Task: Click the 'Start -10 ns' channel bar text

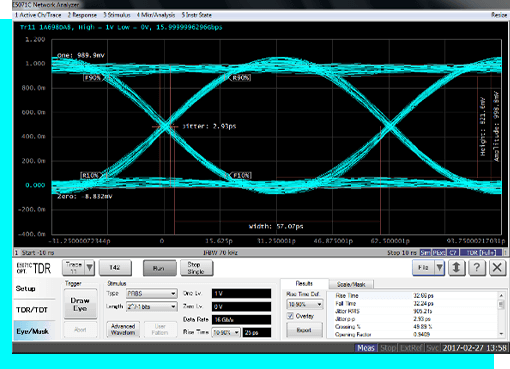Action: [38, 253]
